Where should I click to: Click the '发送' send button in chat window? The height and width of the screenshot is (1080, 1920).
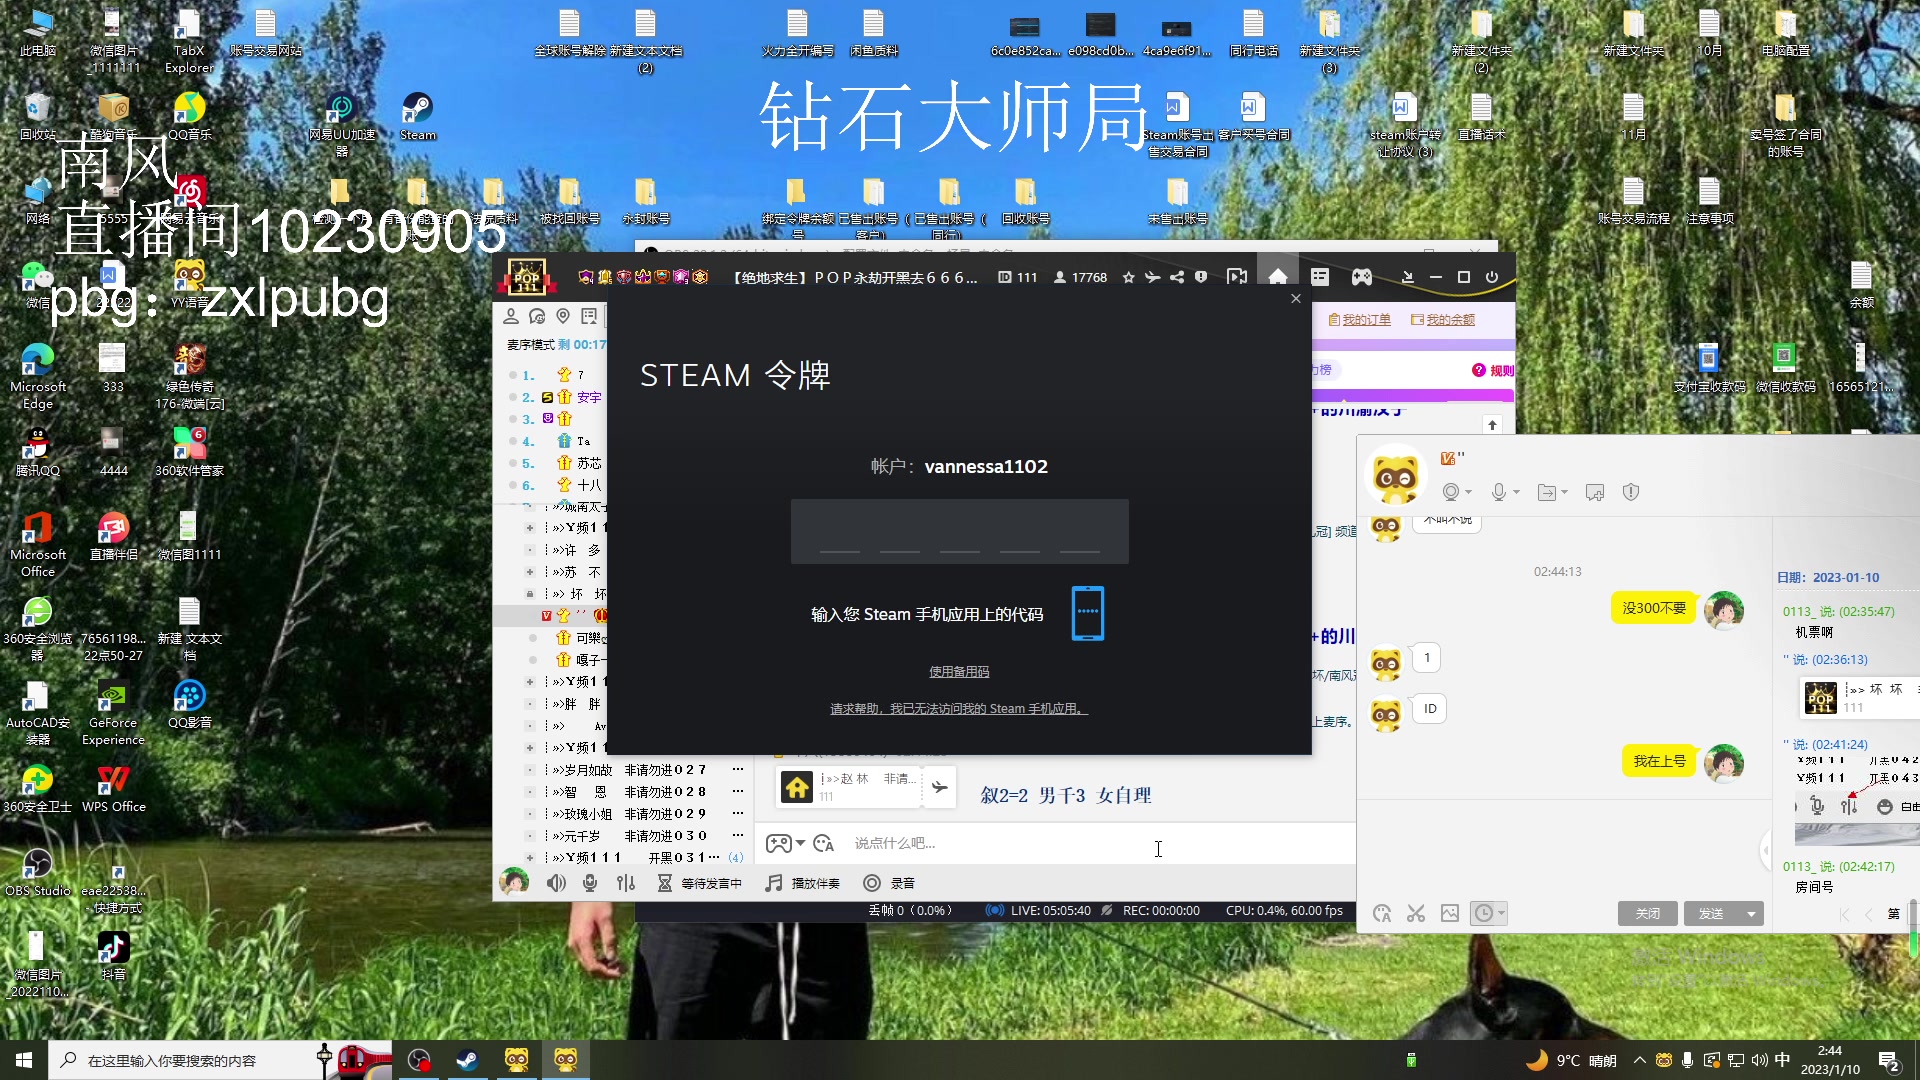tap(1711, 913)
